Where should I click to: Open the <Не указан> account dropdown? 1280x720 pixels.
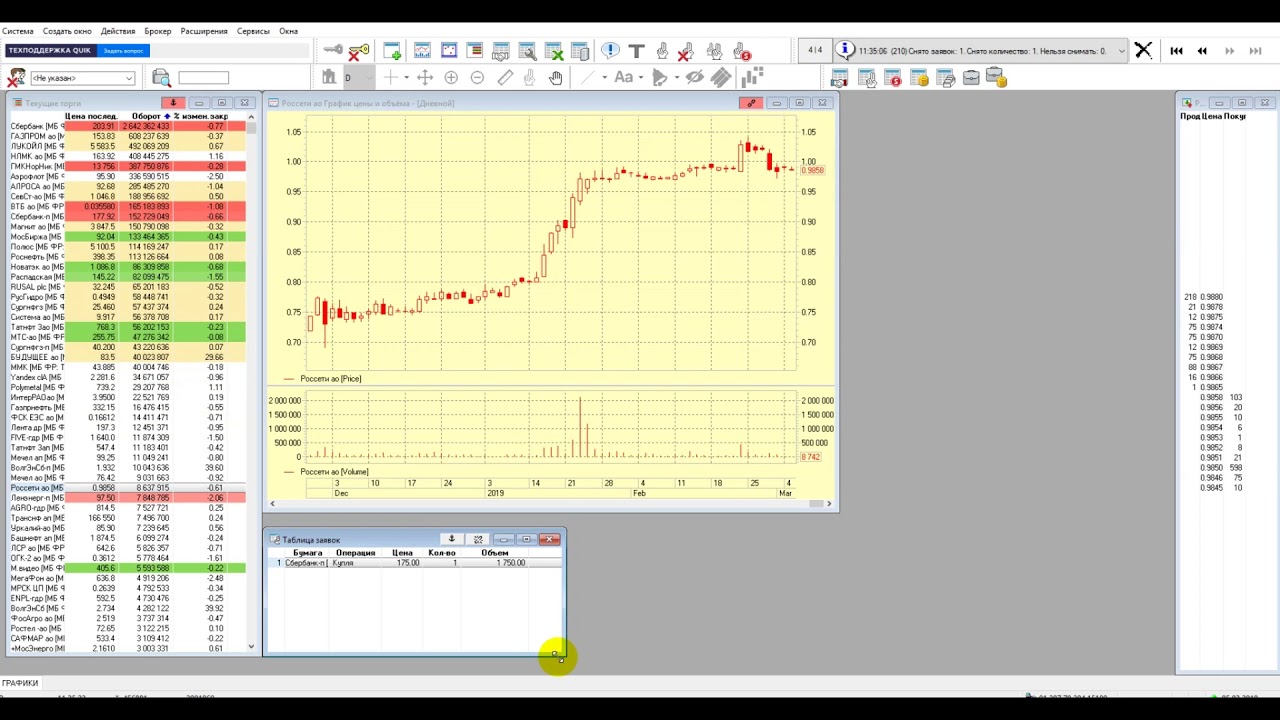(x=83, y=78)
